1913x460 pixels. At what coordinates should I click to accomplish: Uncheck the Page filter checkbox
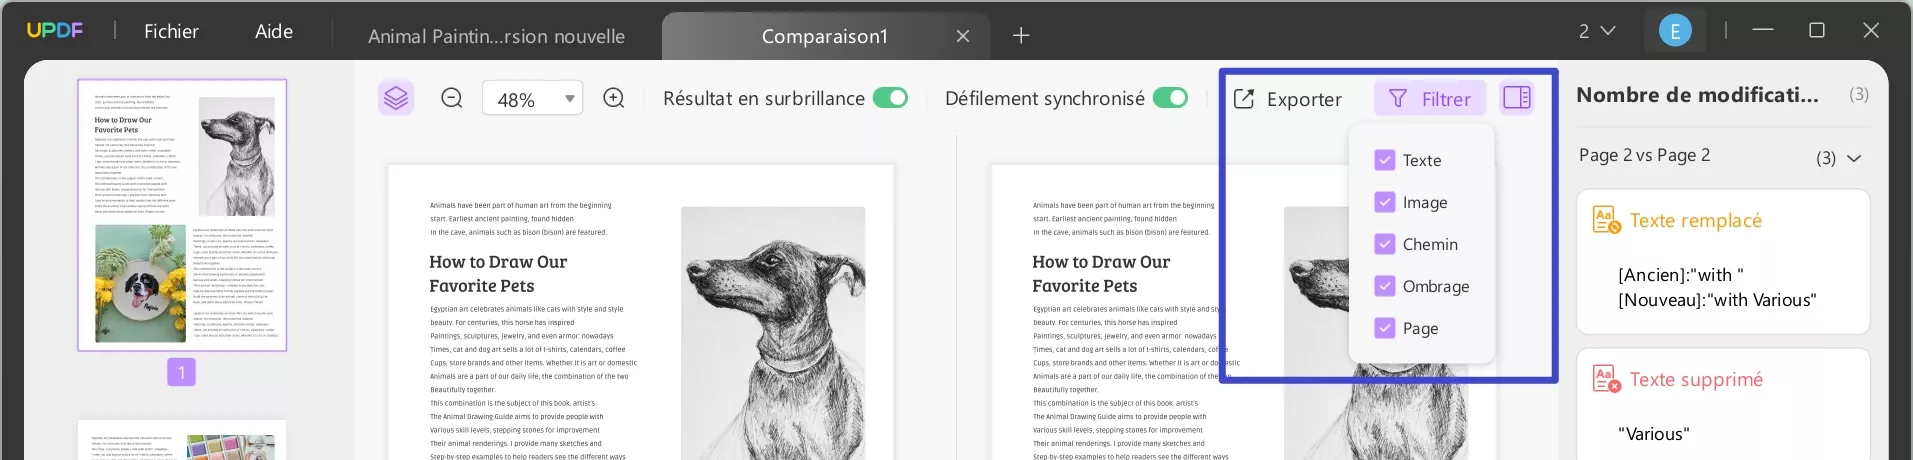click(1385, 328)
